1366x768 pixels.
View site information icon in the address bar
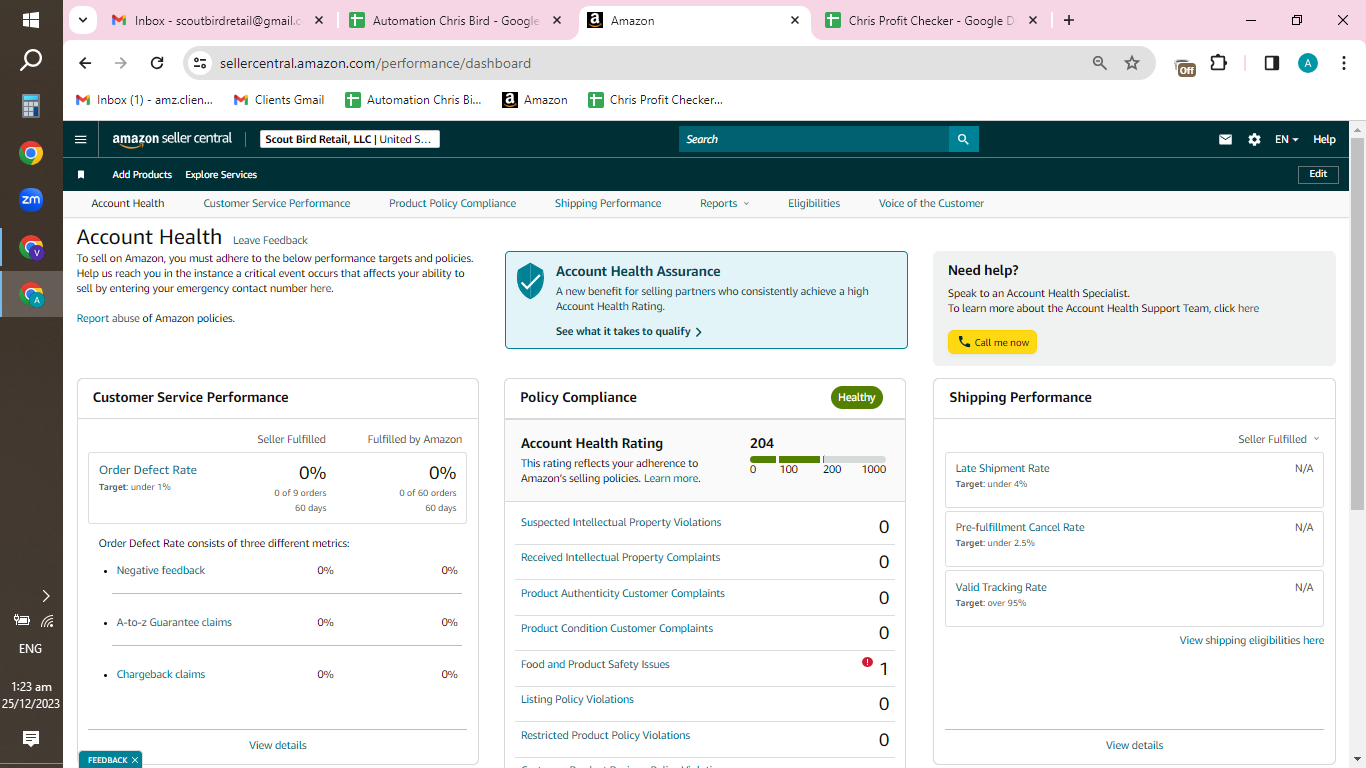point(200,63)
